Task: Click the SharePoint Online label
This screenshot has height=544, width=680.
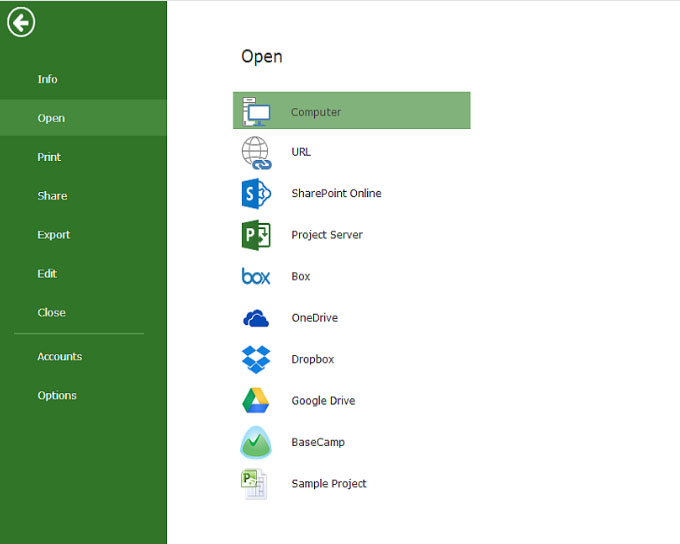Action: pyautogui.click(x=336, y=193)
